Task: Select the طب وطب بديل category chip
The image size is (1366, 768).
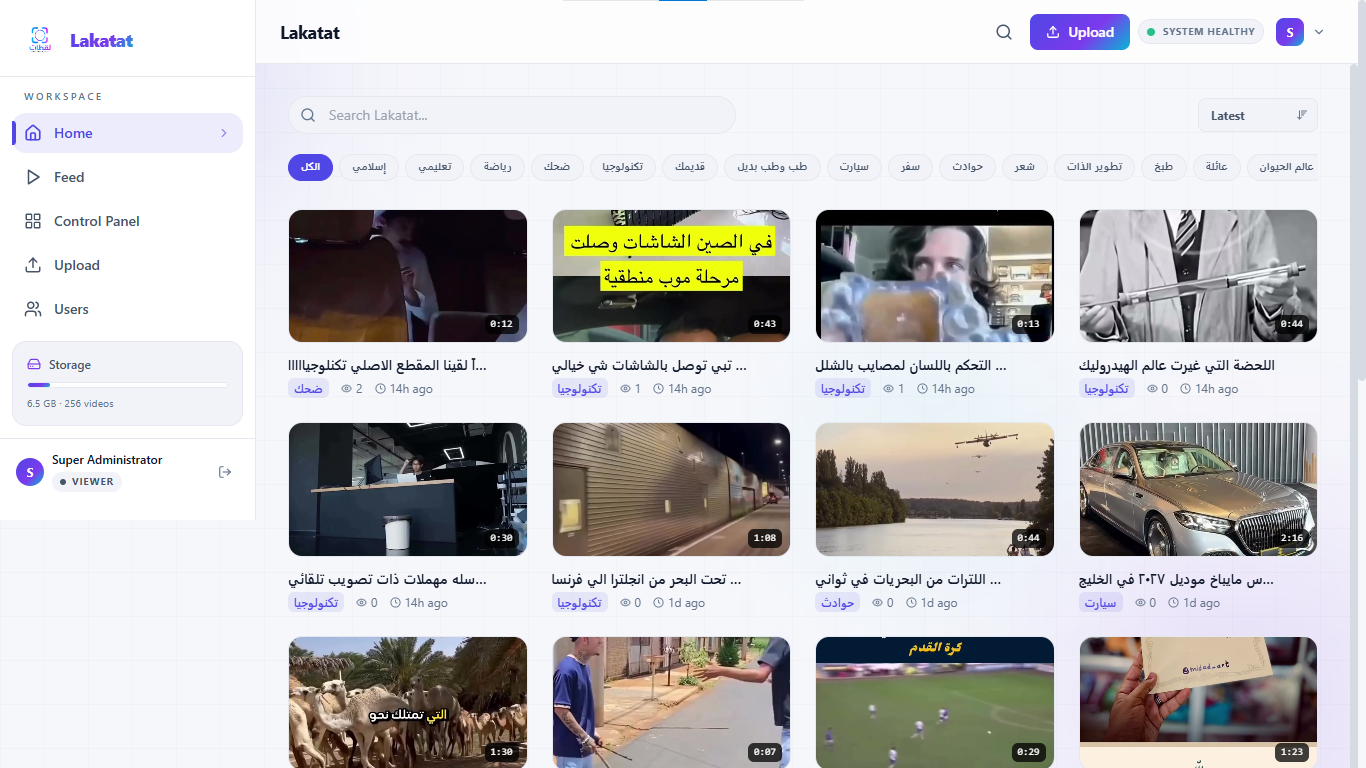Action: coord(772,167)
